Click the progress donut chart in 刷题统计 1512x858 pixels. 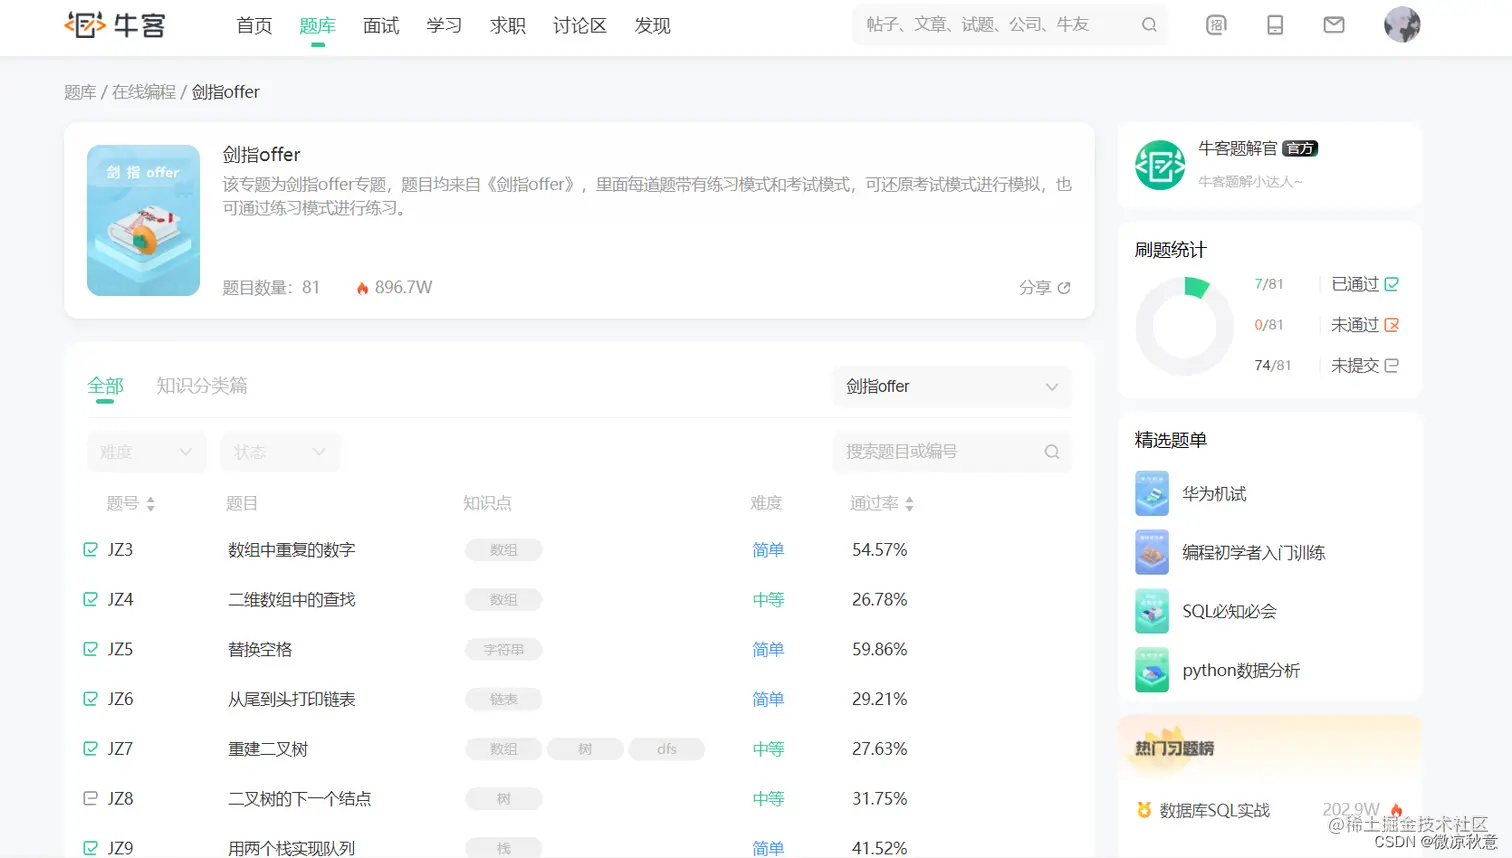[1184, 326]
